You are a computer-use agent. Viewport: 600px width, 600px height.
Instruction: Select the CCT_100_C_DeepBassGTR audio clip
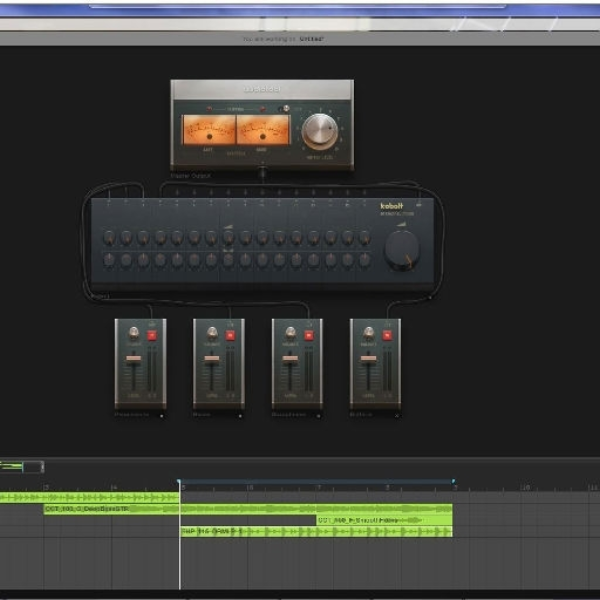[248, 509]
